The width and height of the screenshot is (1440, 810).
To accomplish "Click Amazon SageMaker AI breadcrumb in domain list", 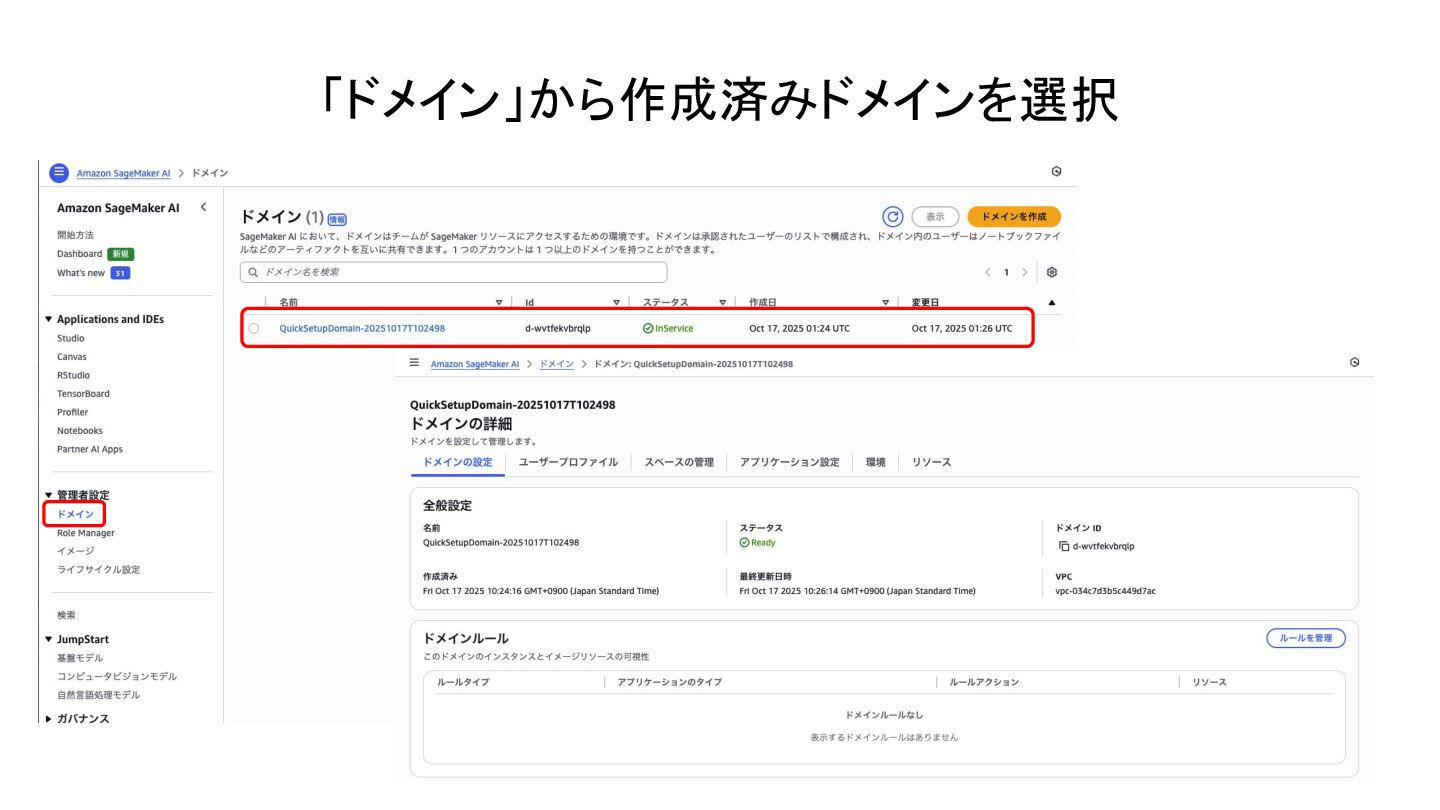I will coord(124,173).
